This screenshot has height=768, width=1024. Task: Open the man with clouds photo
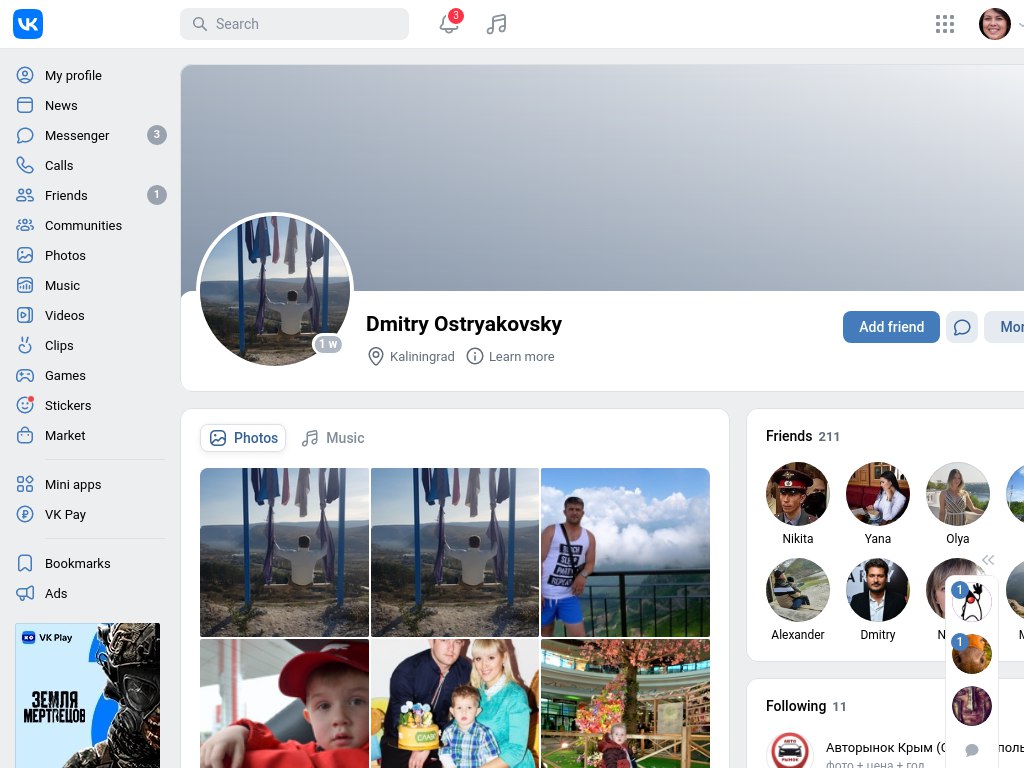click(625, 552)
